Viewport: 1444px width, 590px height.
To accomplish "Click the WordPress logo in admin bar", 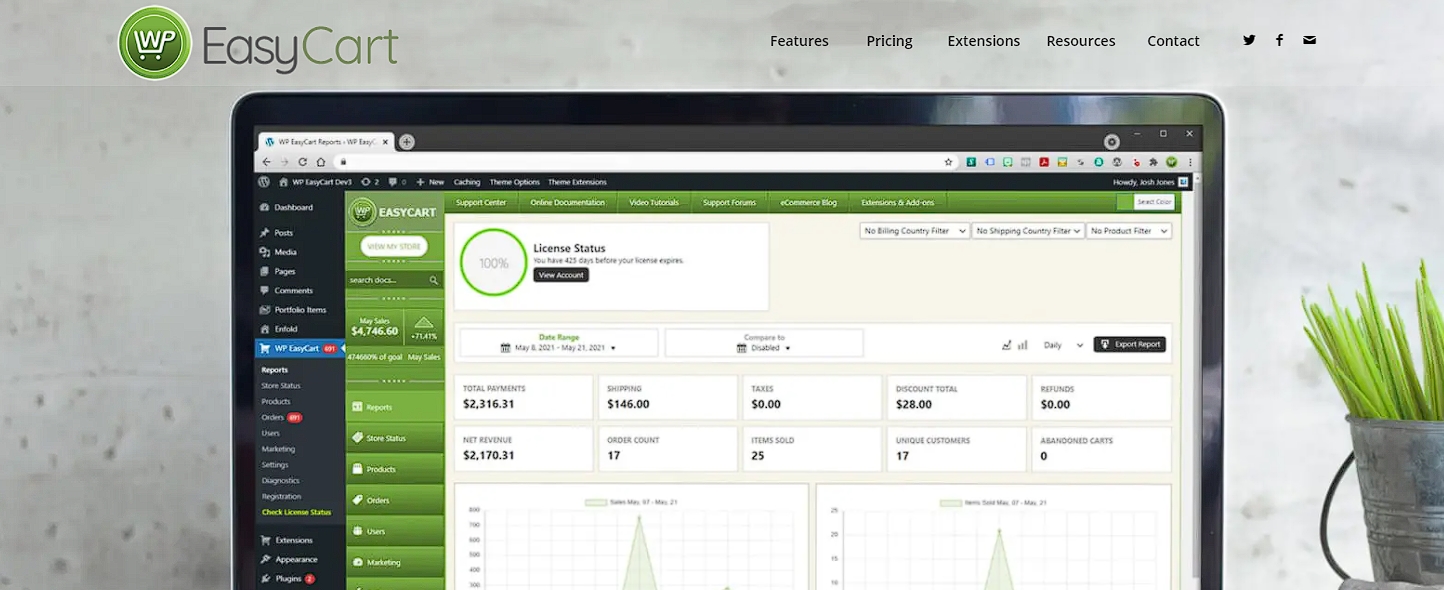I will [x=264, y=182].
